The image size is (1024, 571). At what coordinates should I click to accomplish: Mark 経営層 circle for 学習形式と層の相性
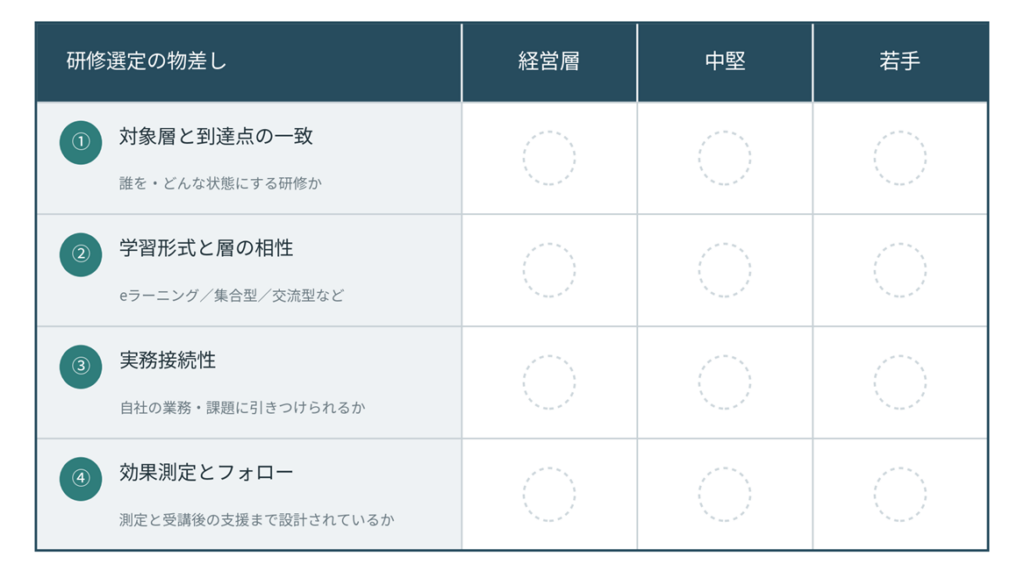549,270
